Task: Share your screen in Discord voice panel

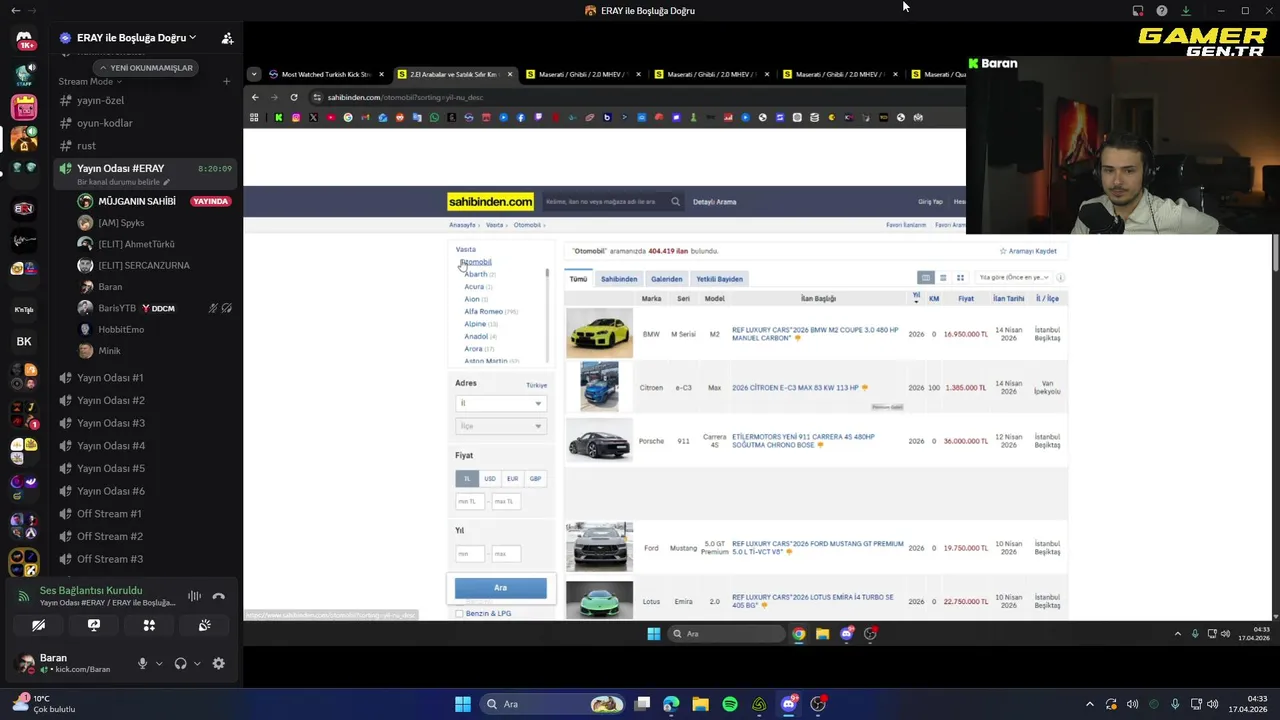Action: 94,626
